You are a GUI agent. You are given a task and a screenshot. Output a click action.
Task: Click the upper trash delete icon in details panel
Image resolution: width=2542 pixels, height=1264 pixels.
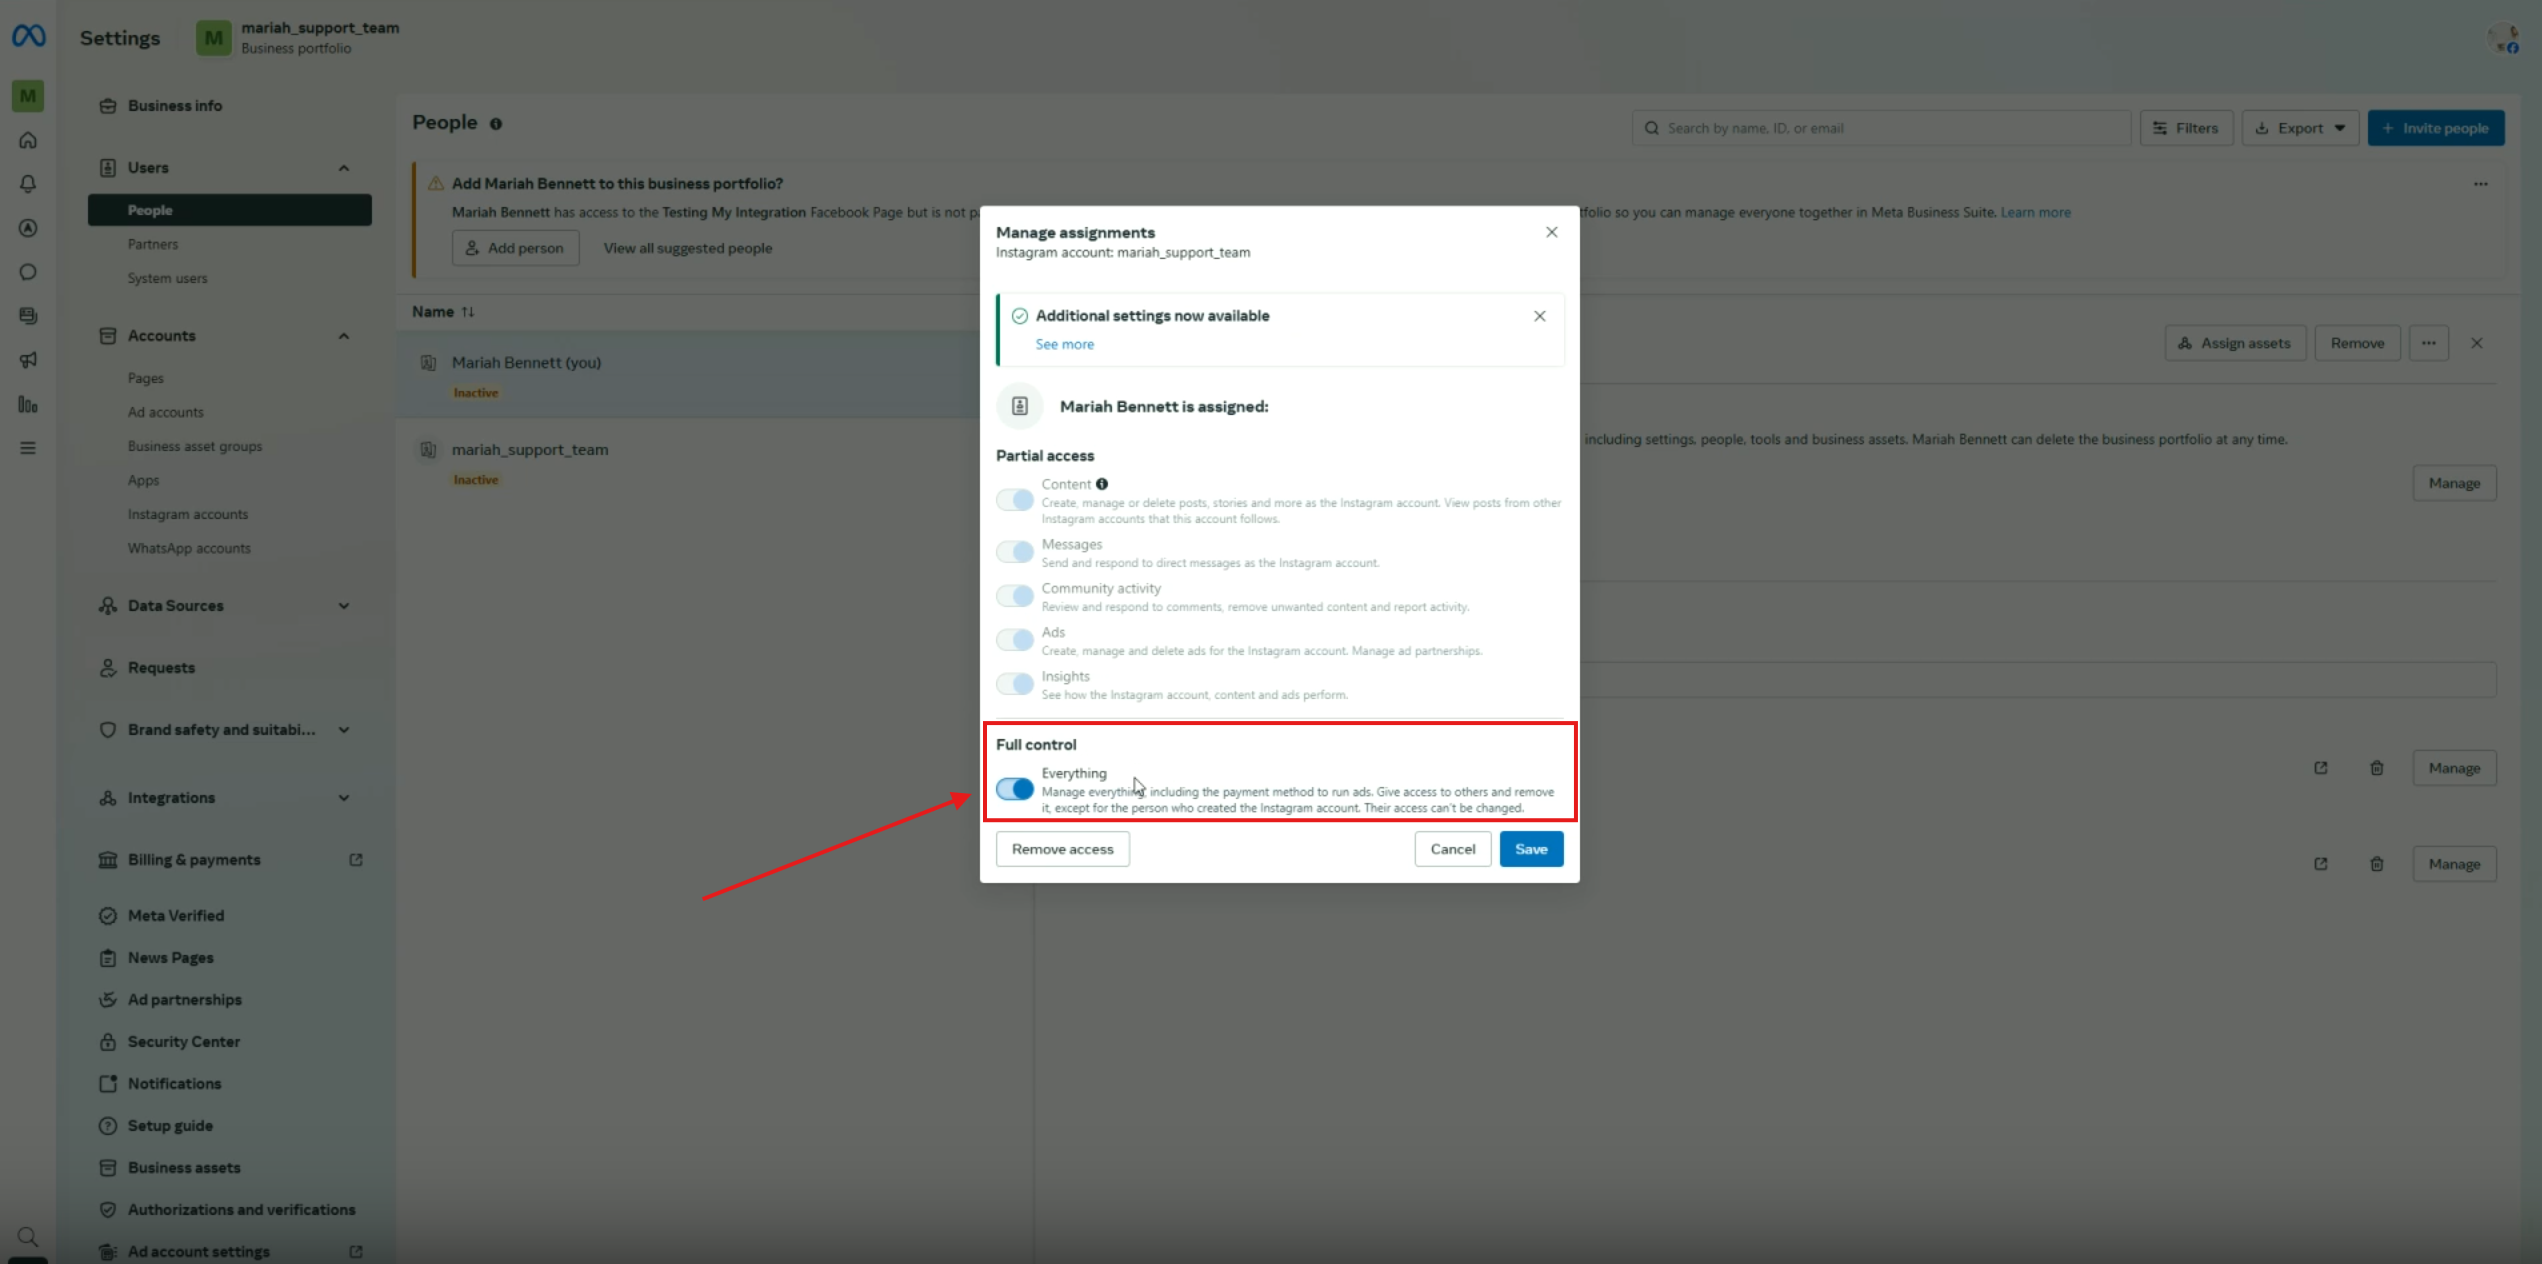click(x=2376, y=768)
